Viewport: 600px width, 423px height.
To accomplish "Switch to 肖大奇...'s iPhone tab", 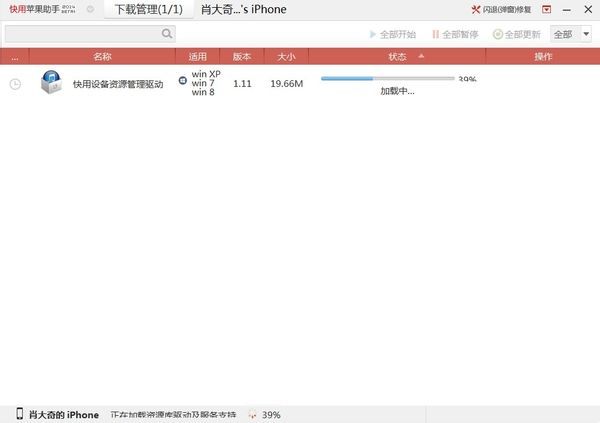I will 244,9.
